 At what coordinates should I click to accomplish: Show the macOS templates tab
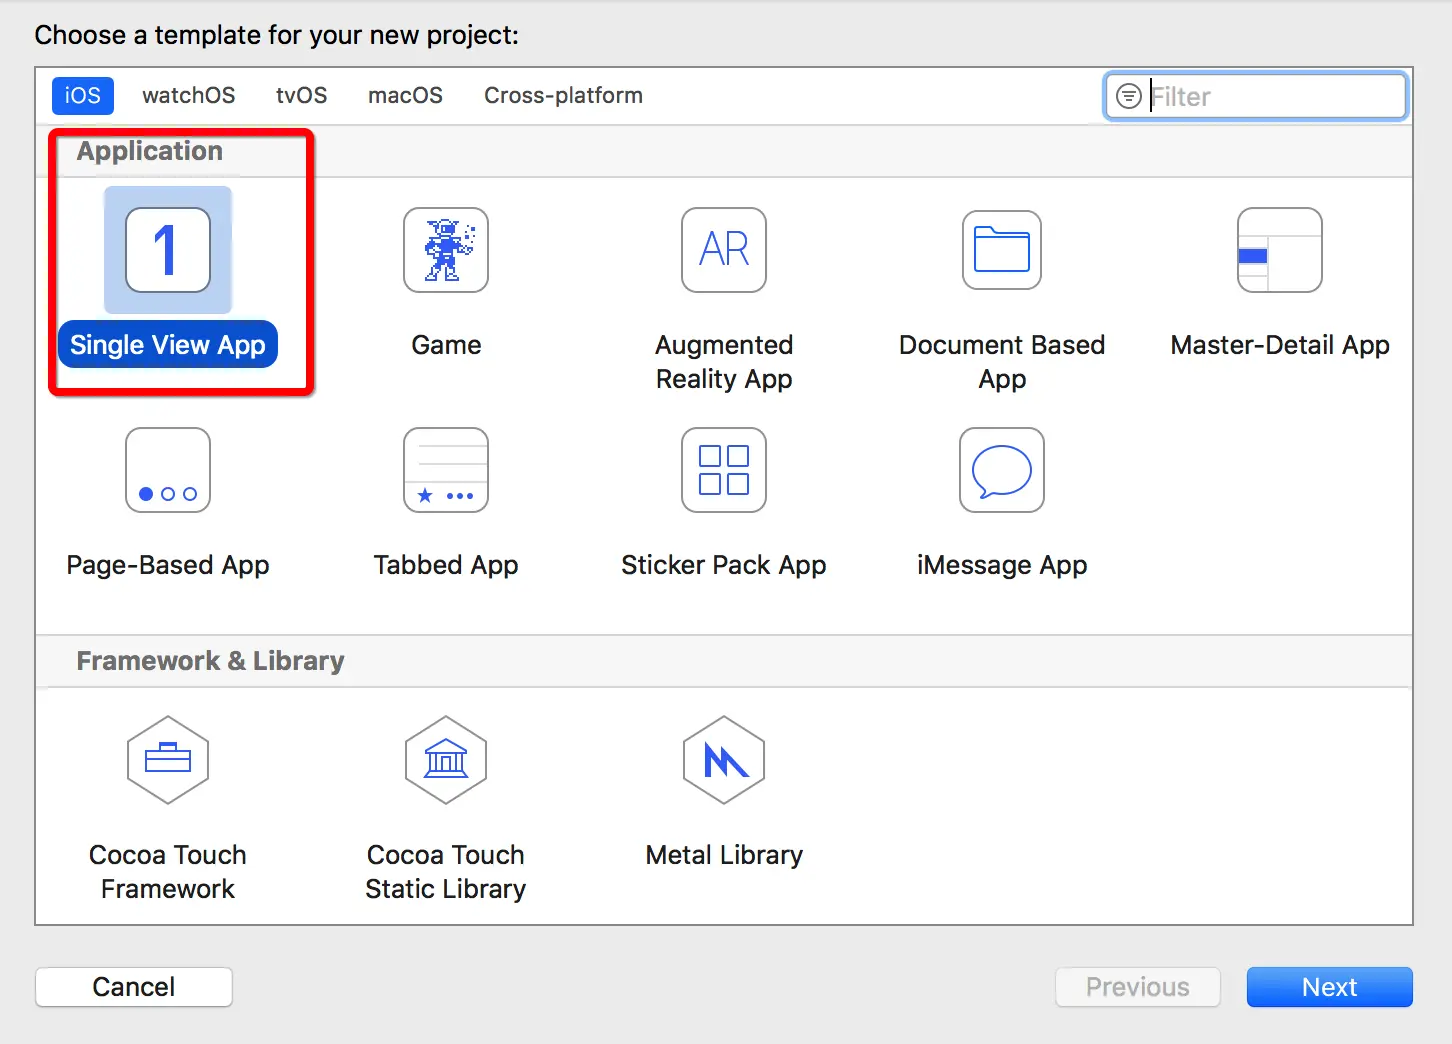coord(405,96)
